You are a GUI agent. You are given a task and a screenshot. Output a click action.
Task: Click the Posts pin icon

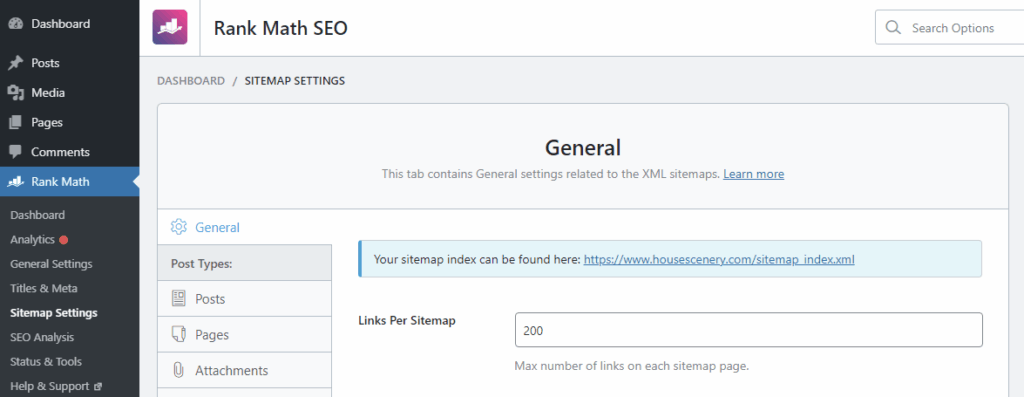coord(16,63)
